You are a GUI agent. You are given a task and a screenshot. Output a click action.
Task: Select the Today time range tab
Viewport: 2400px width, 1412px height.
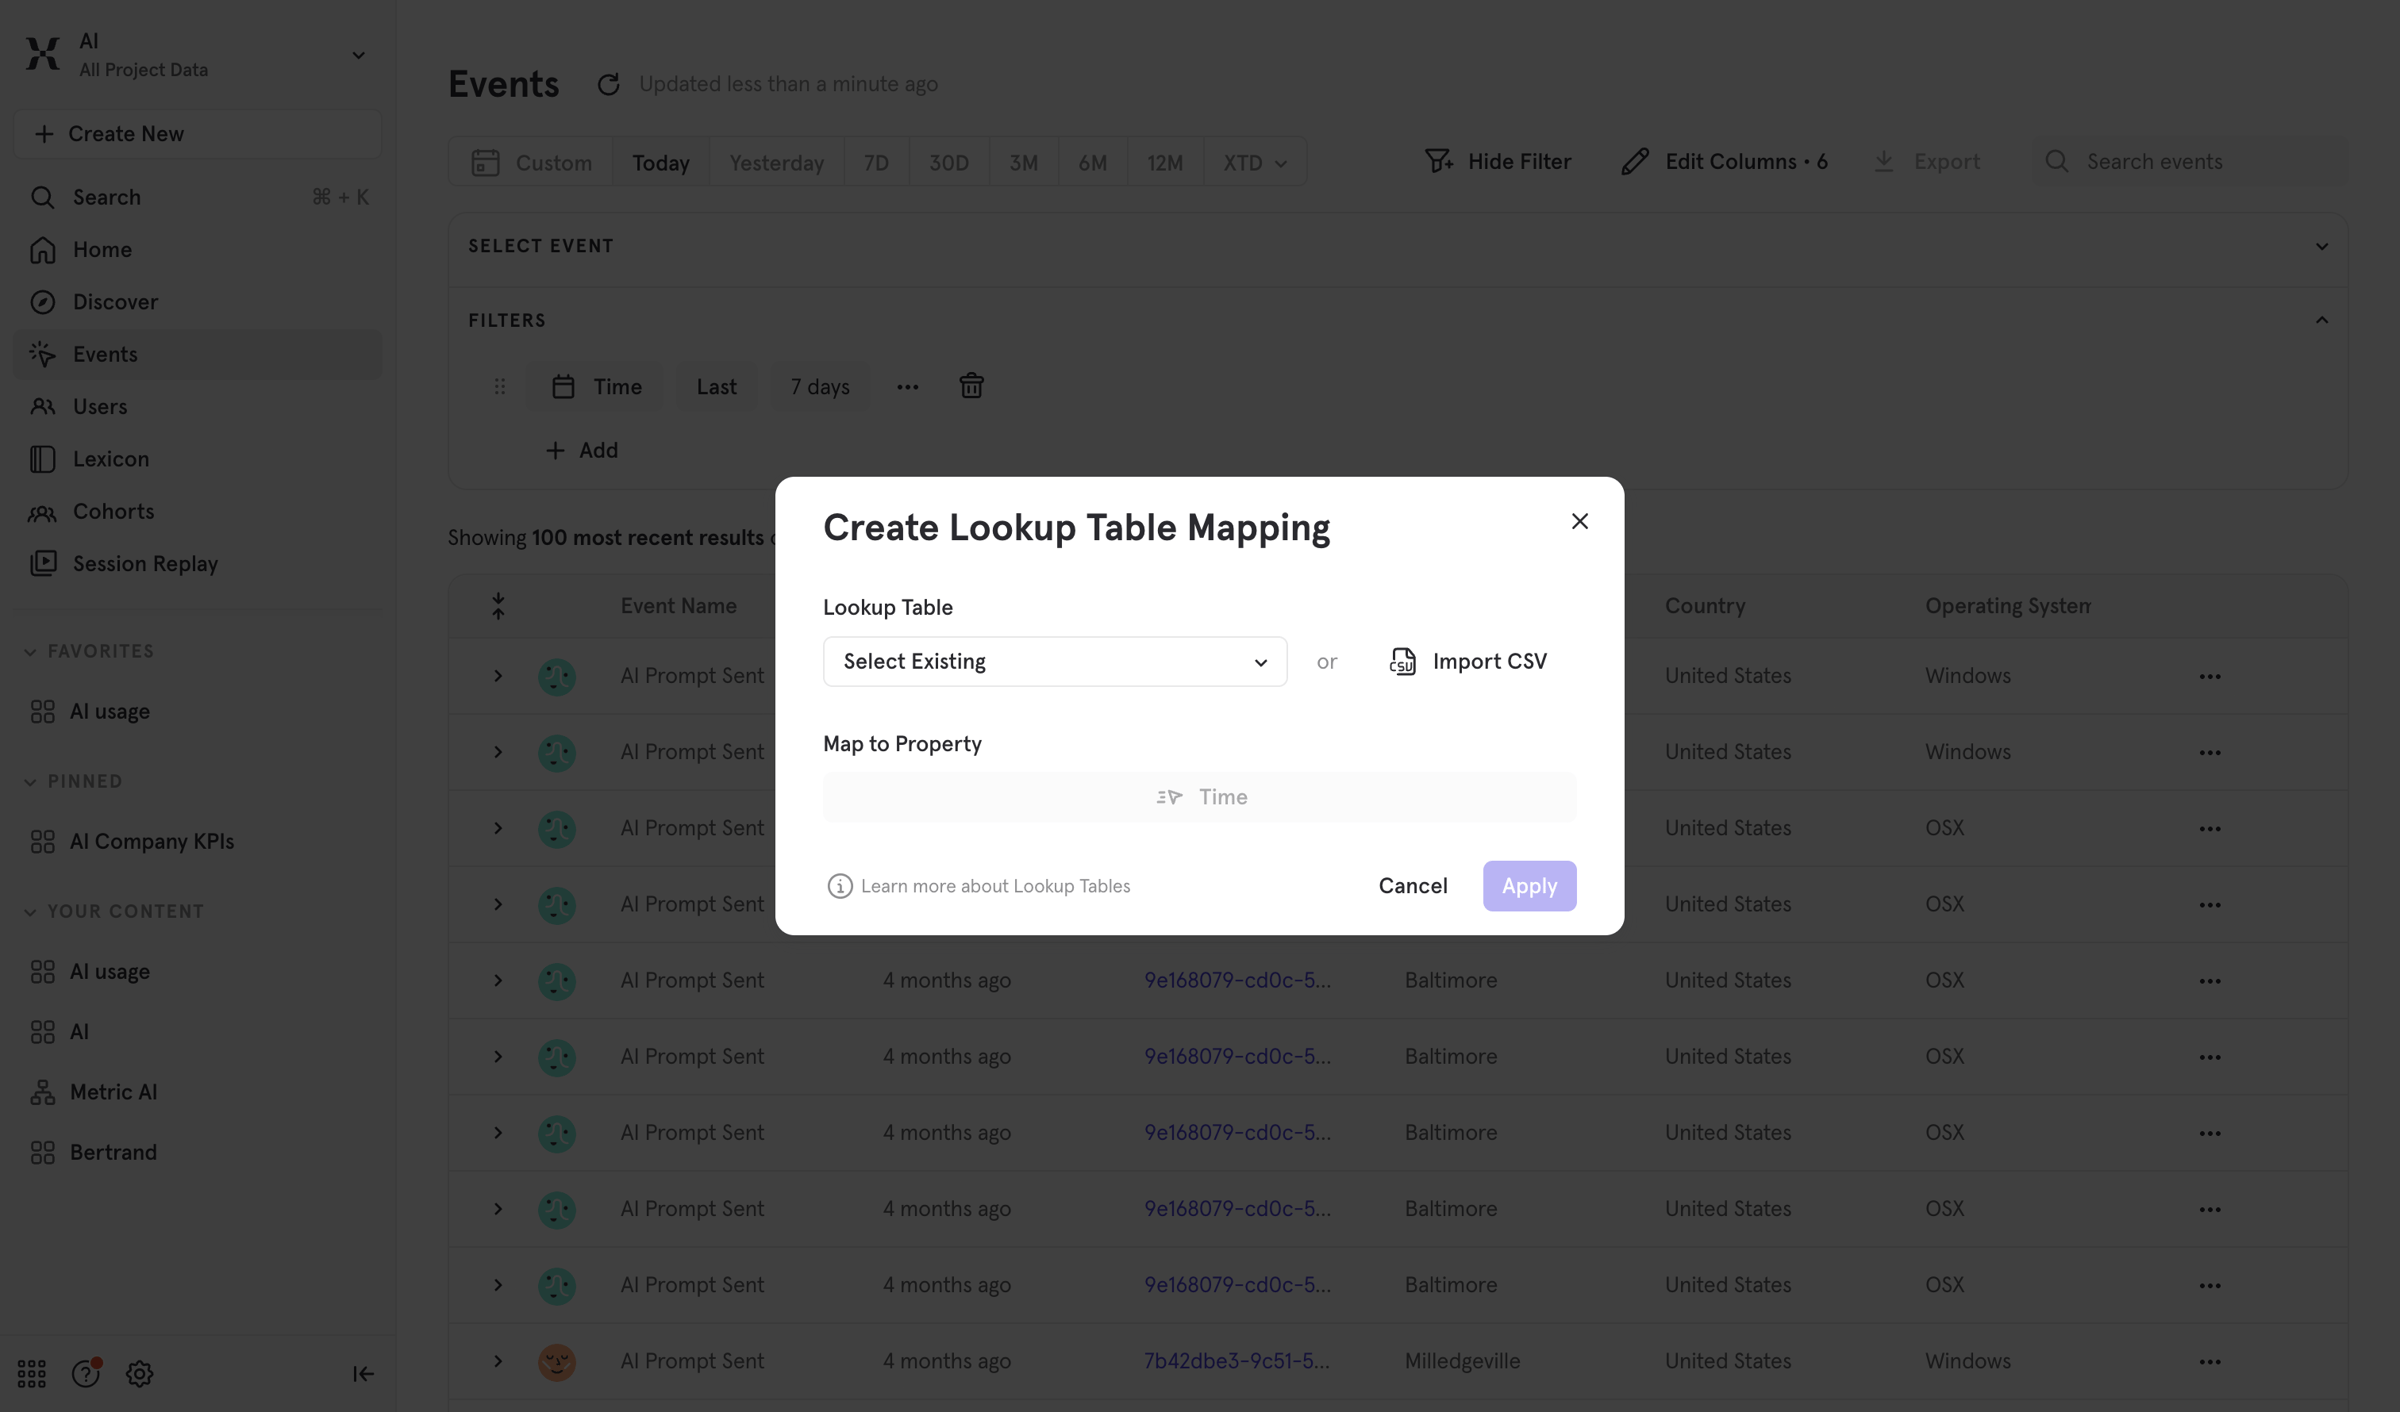pyautogui.click(x=660, y=162)
